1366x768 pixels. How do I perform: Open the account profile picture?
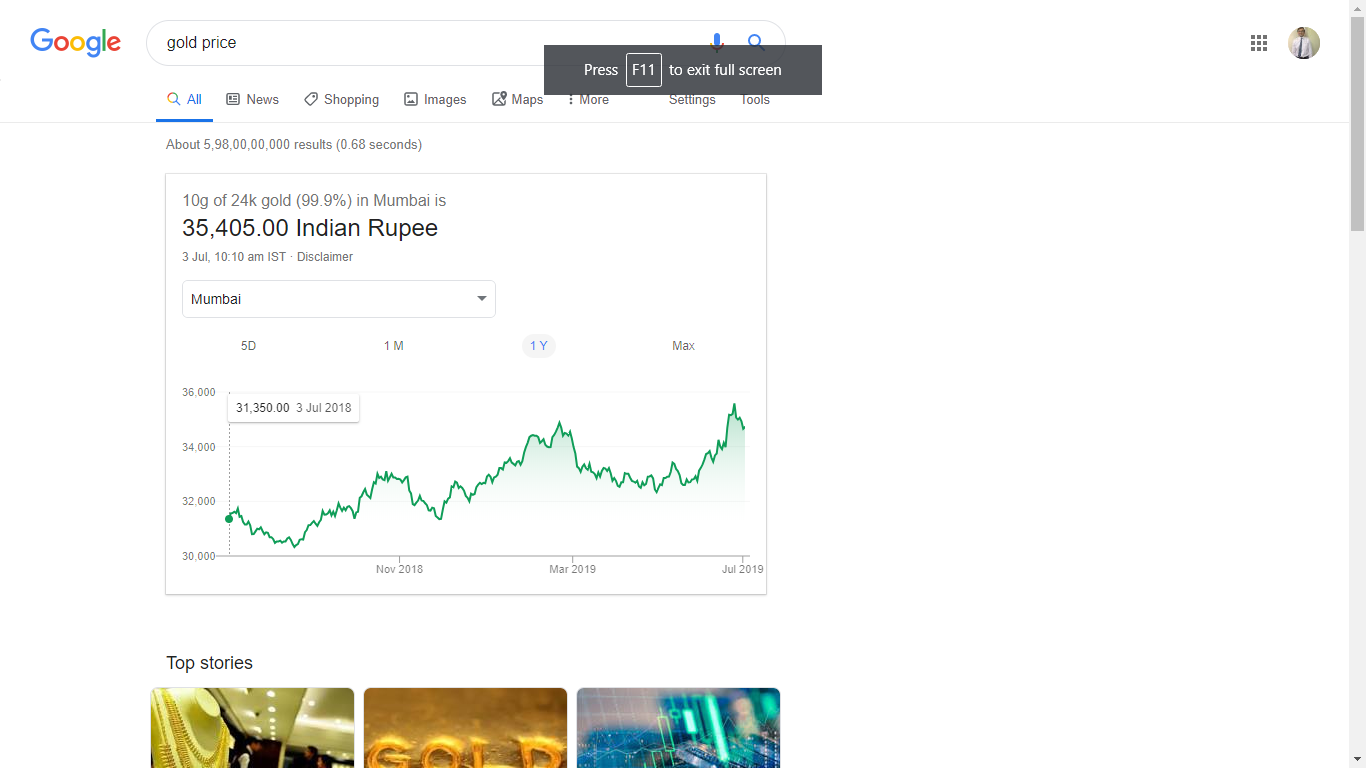tap(1303, 43)
